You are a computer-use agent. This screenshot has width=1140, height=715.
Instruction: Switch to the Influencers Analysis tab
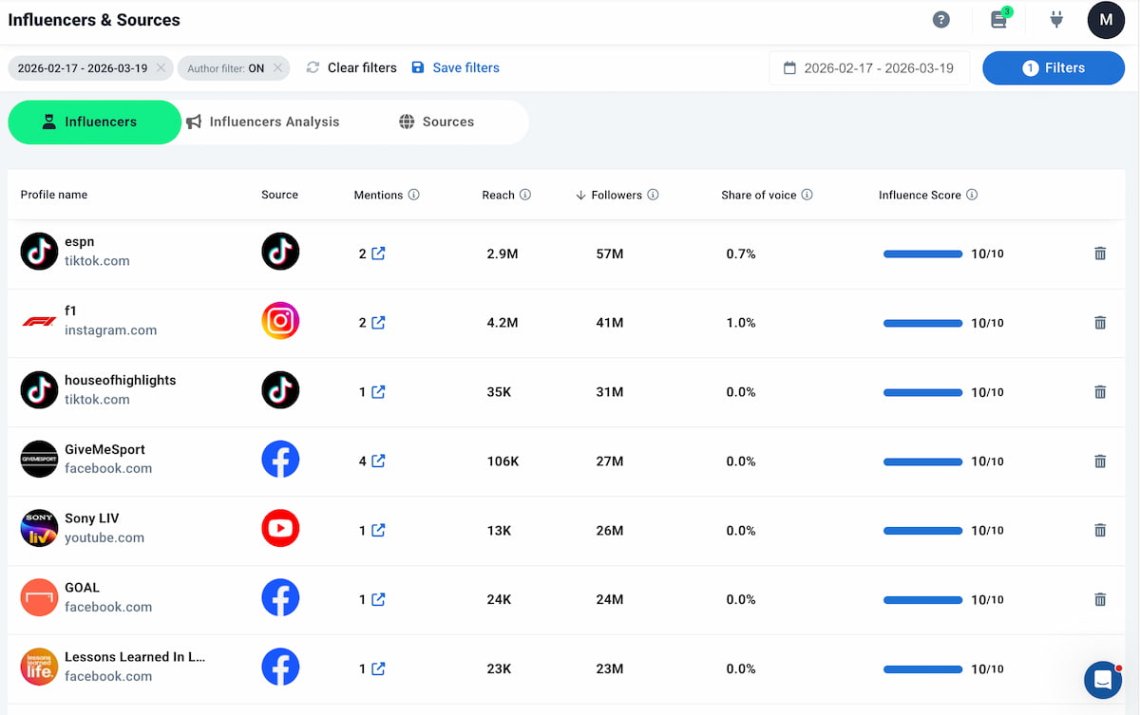pos(263,121)
